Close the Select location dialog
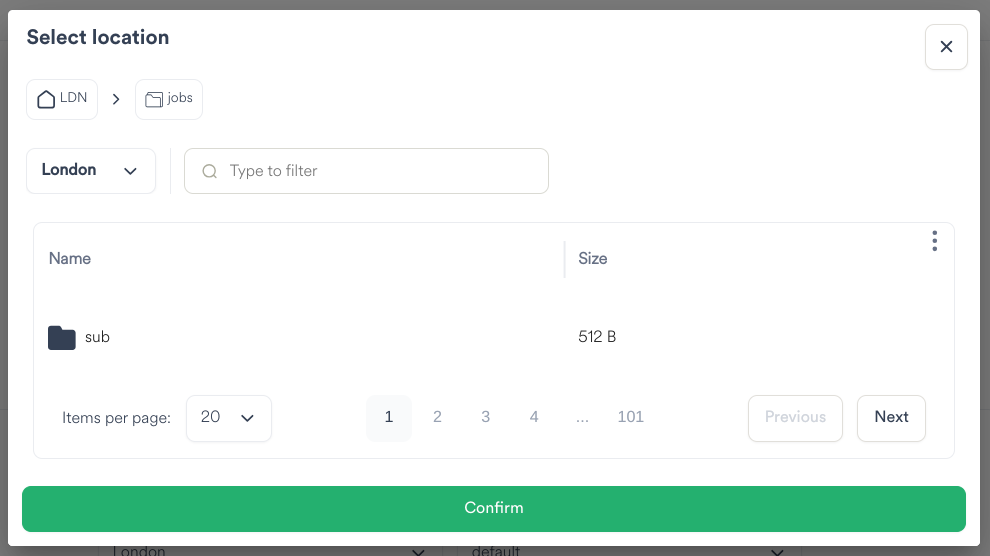 [946, 47]
